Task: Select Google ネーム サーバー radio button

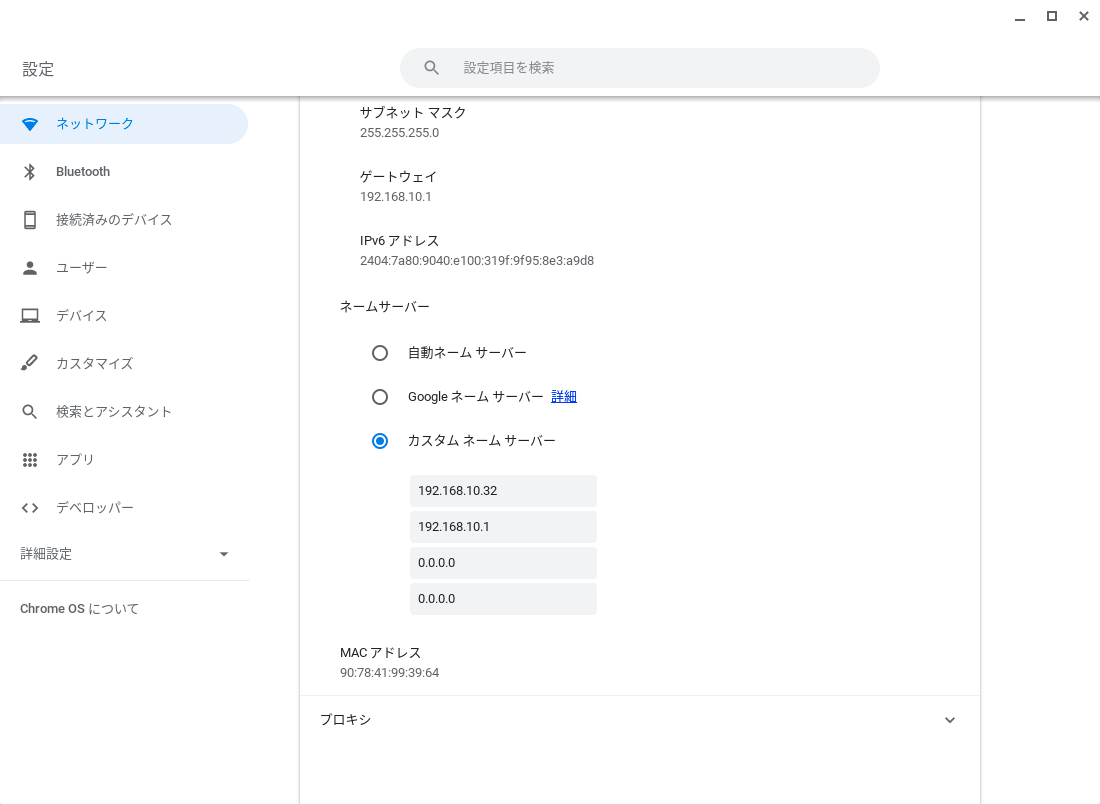Action: [x=380, y=397]
